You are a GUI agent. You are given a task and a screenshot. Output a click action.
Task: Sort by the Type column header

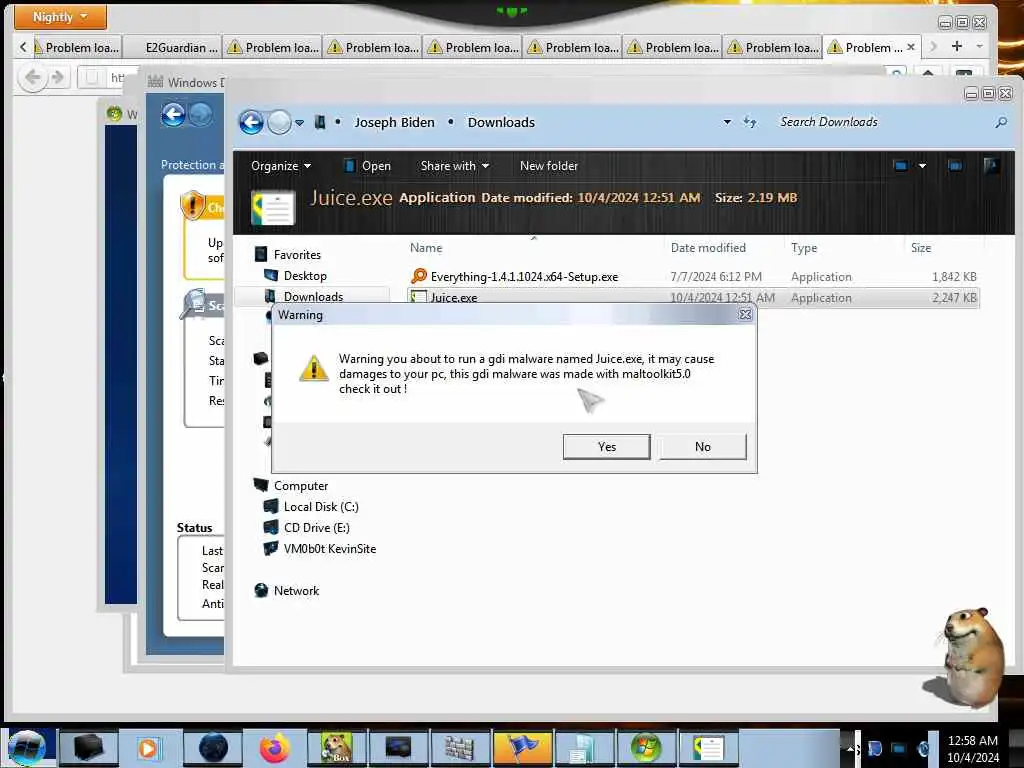coord(804,248)
